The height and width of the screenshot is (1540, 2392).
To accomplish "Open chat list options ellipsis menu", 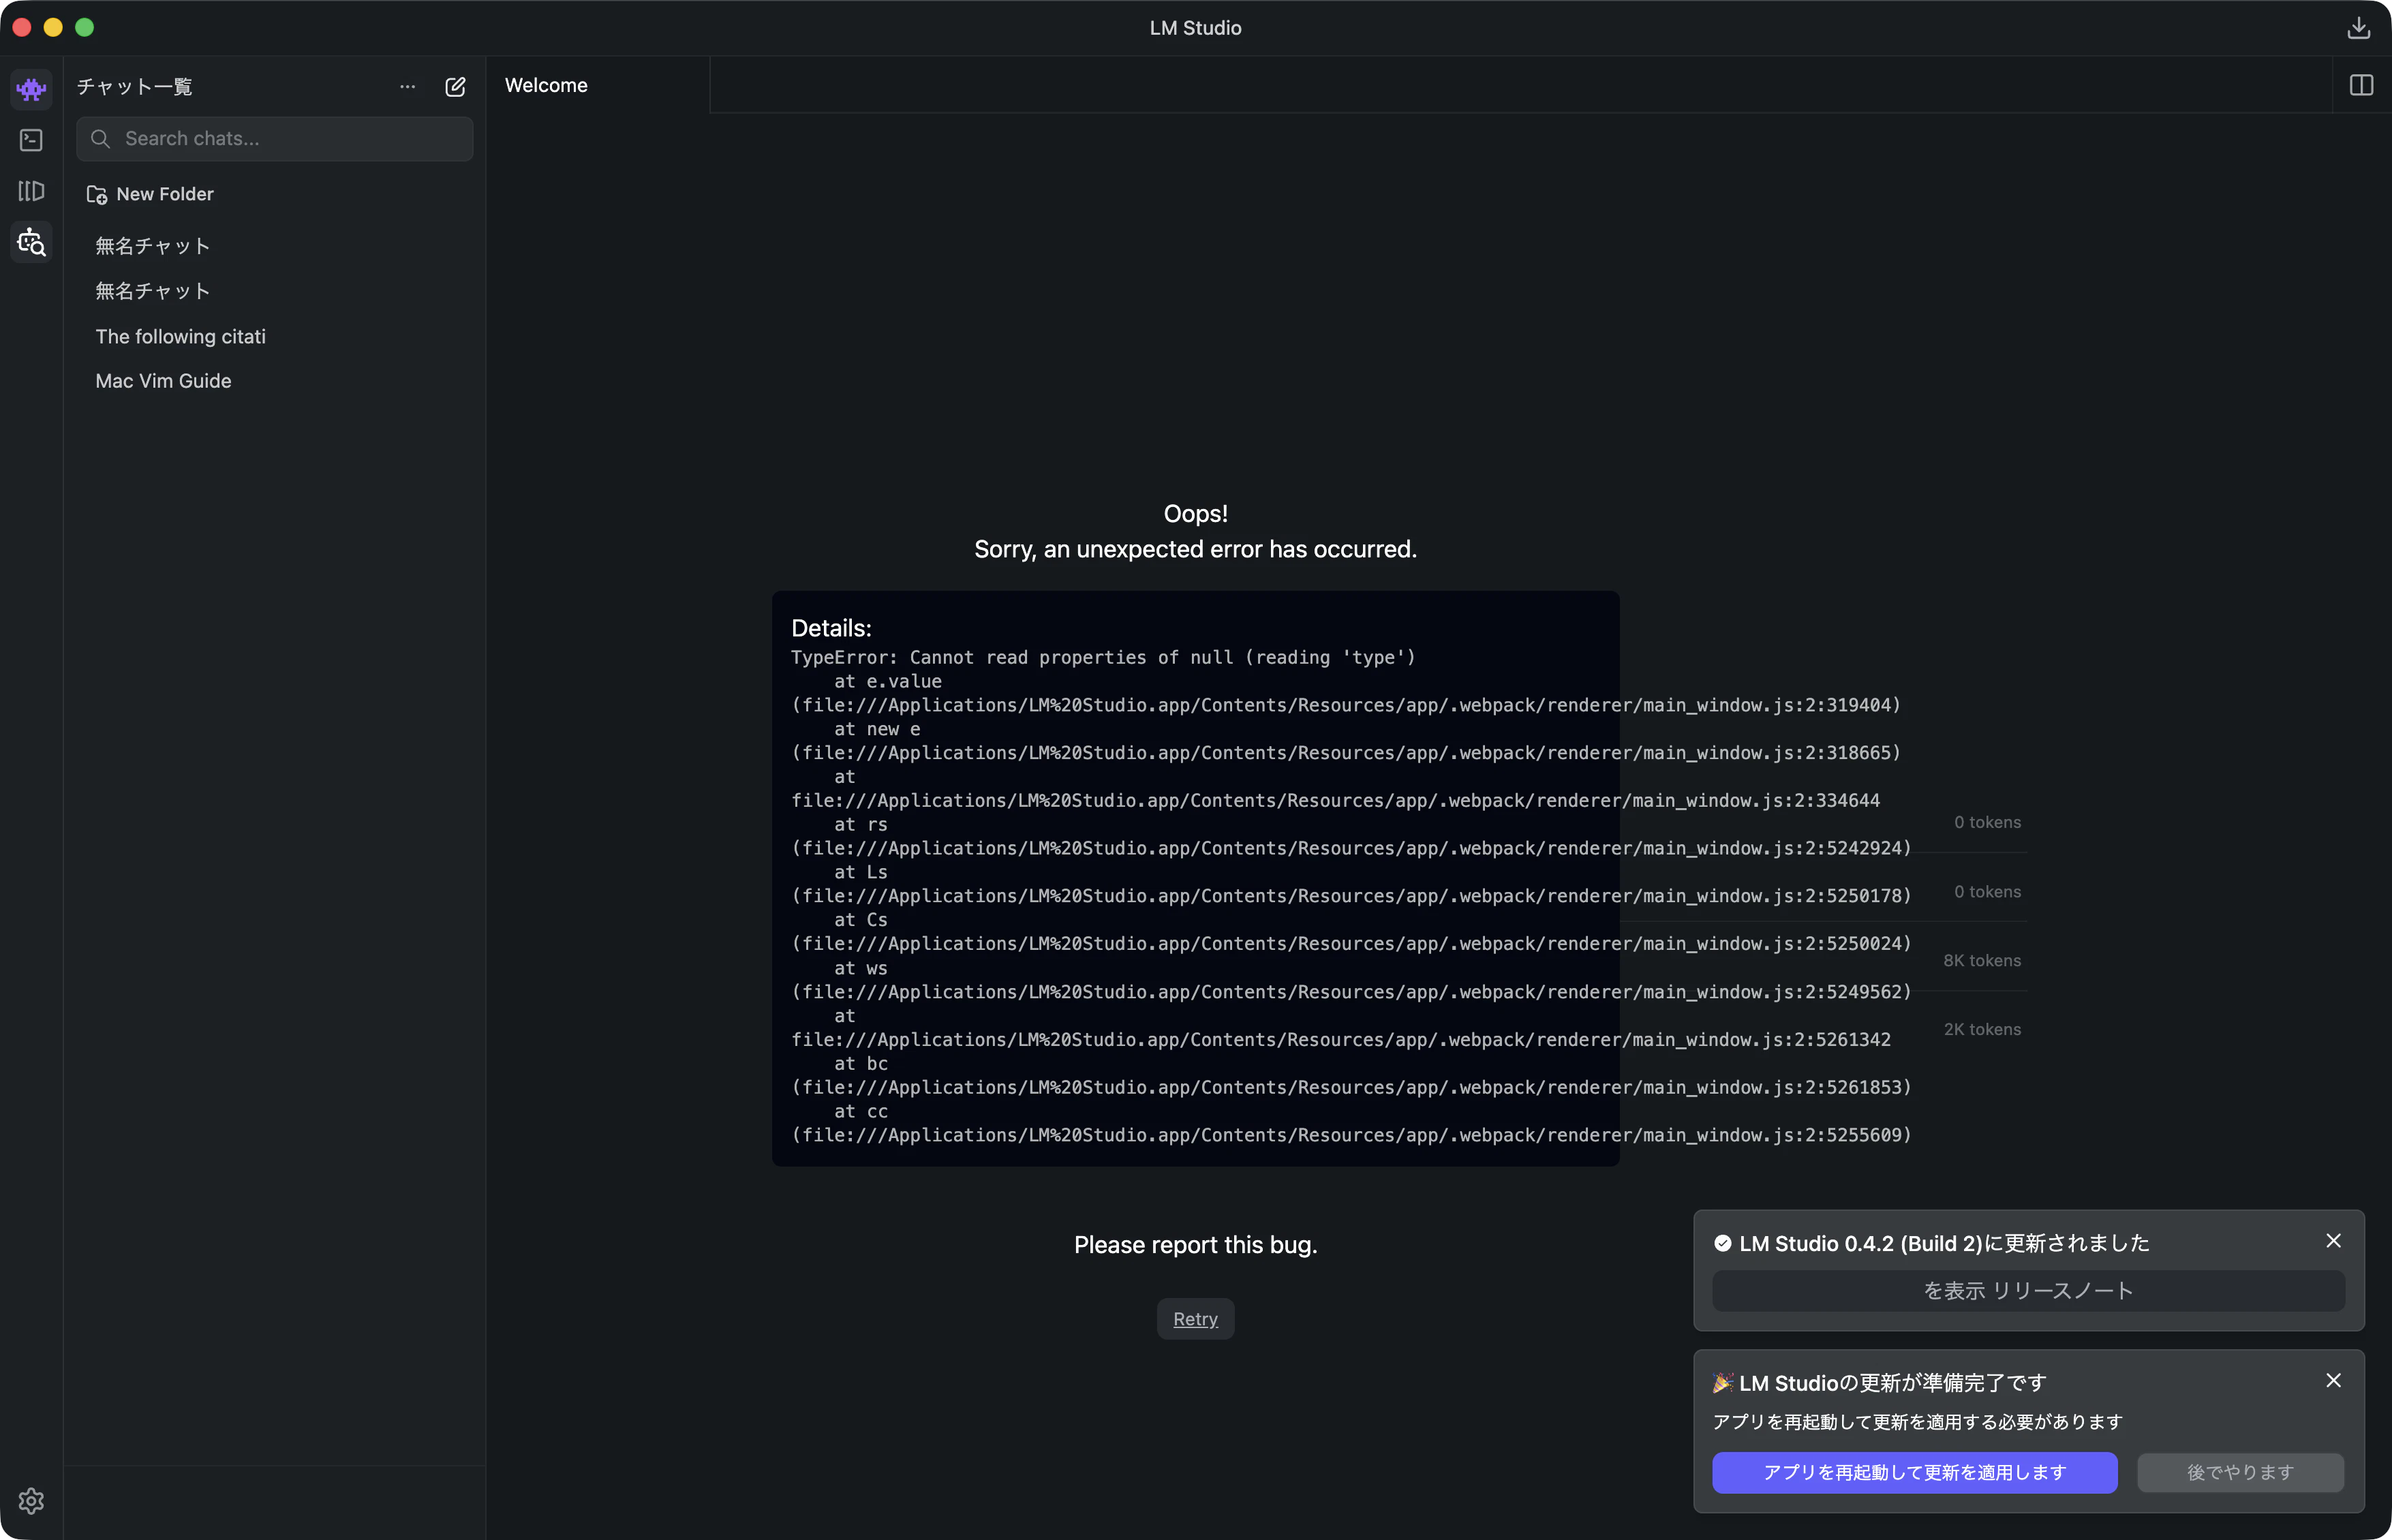I will click(407, 87).
